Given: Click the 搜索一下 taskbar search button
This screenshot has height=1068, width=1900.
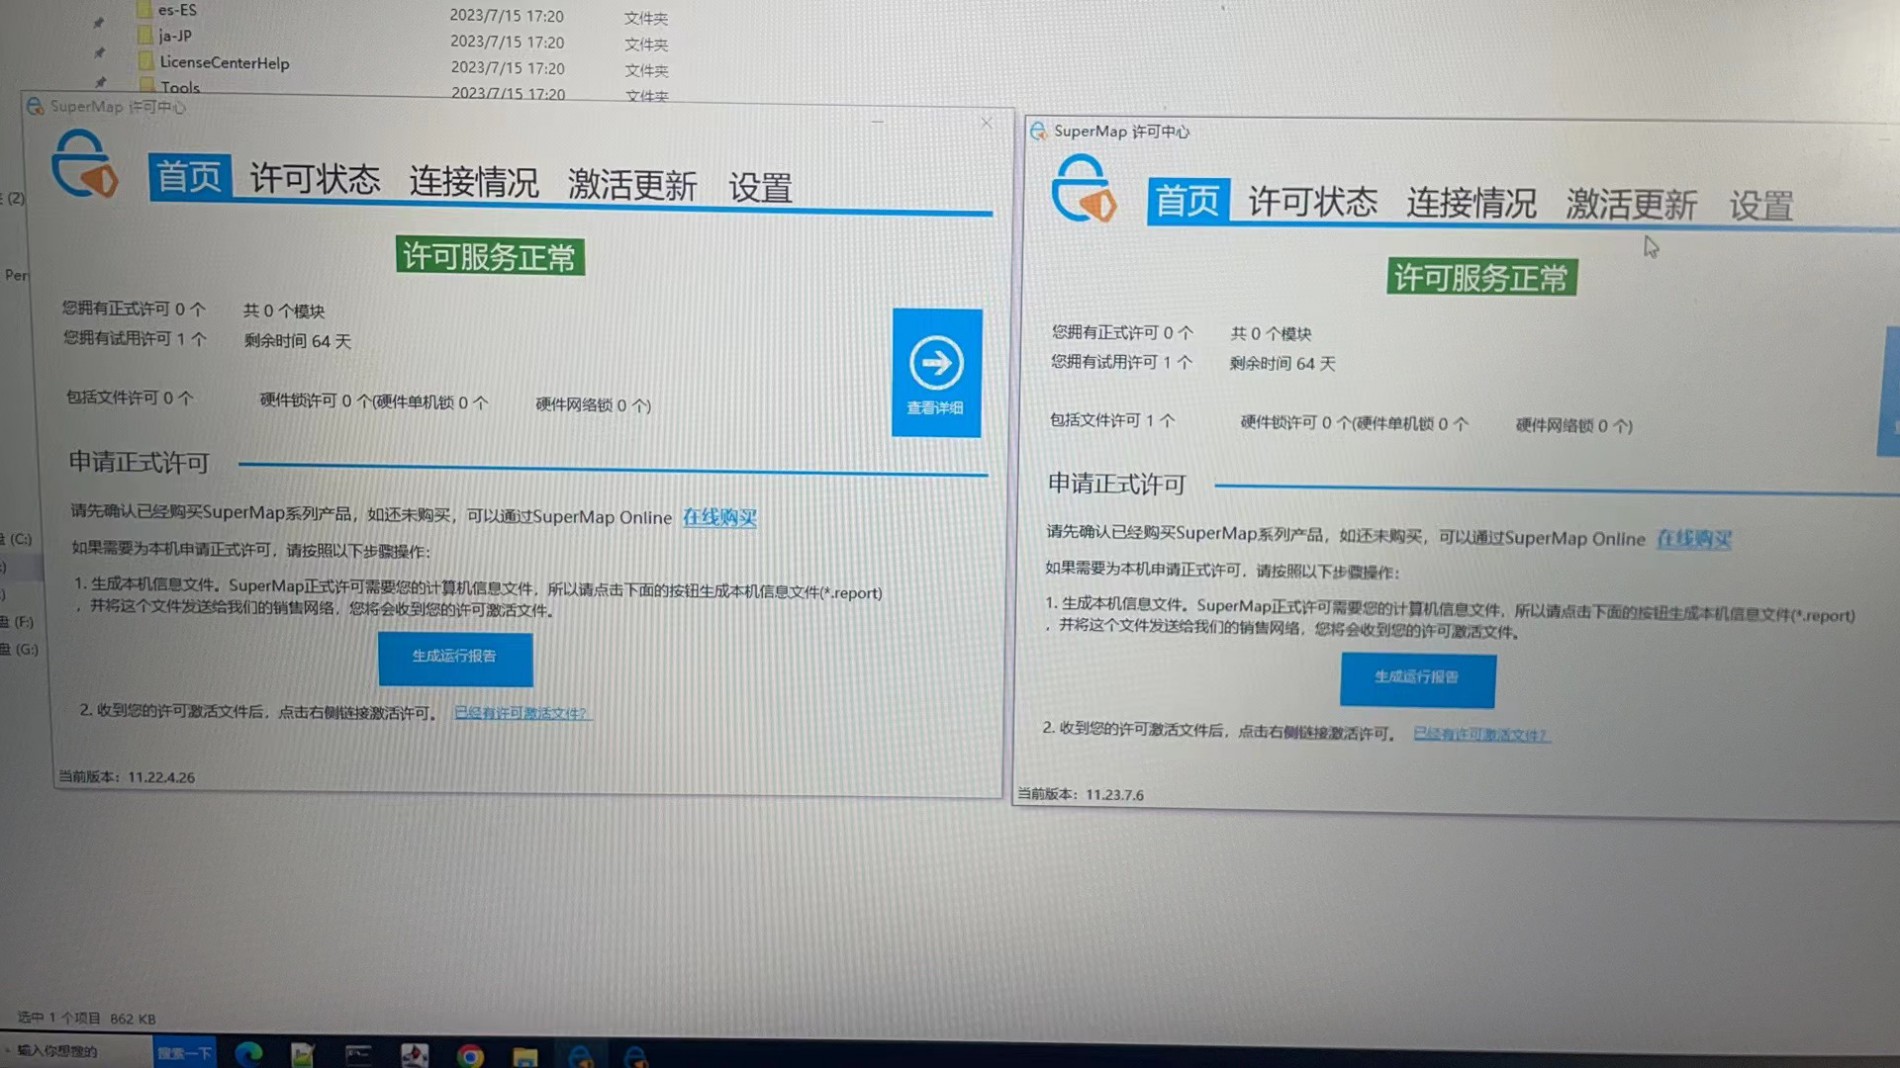Looking at the screenshot, I should click(185, 1053).
